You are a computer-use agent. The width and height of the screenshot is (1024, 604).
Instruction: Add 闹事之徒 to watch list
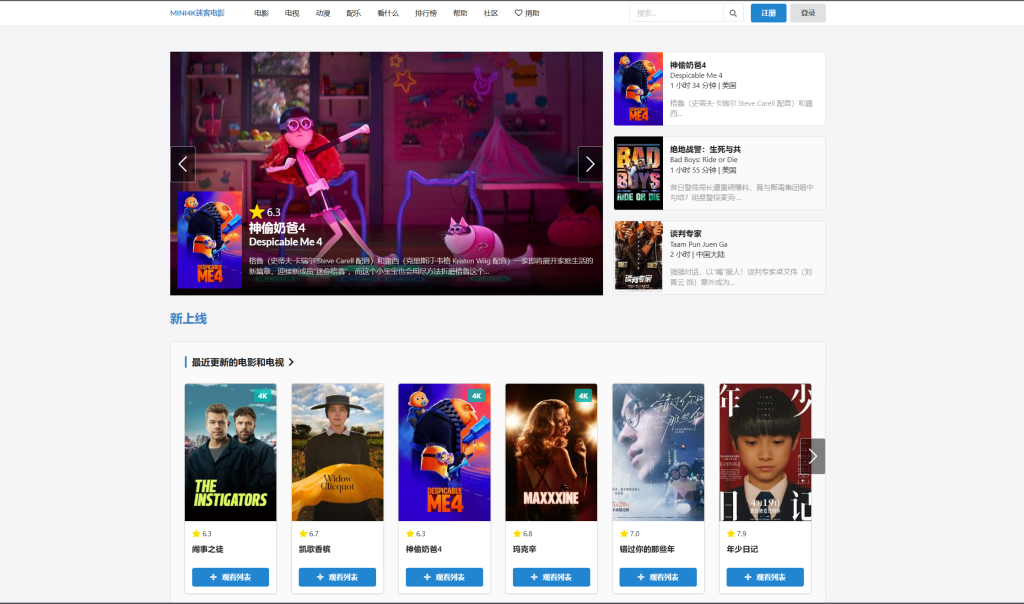(x=230, y=577)
